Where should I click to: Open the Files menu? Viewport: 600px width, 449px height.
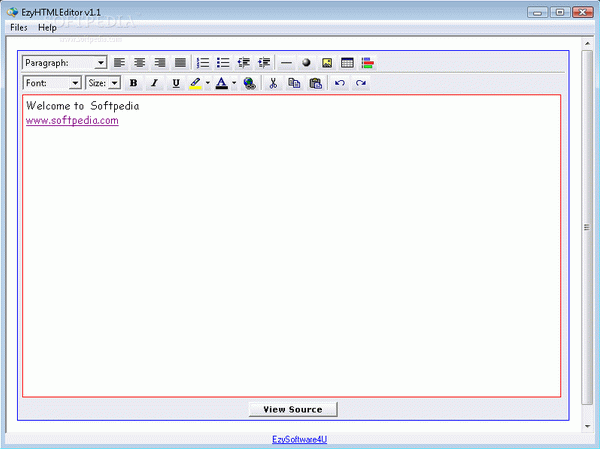19,28
